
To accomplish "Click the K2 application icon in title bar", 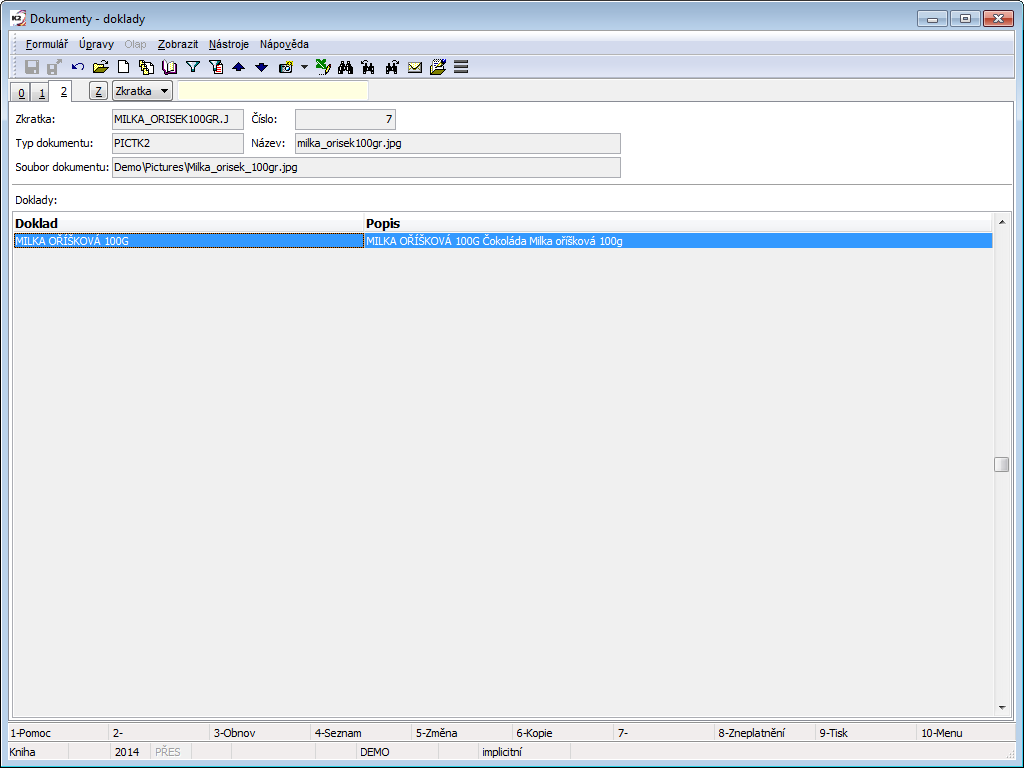I will coord(18,18).
